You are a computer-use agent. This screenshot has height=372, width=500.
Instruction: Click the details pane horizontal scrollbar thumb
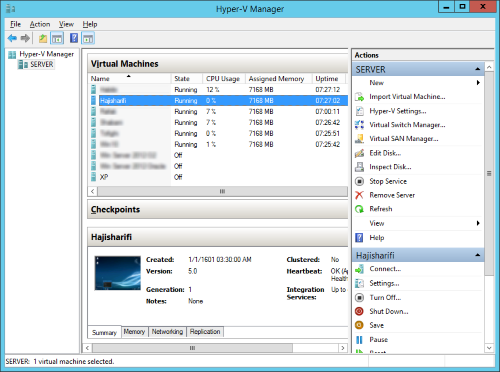pyautogui.click(x=192, y=348)
